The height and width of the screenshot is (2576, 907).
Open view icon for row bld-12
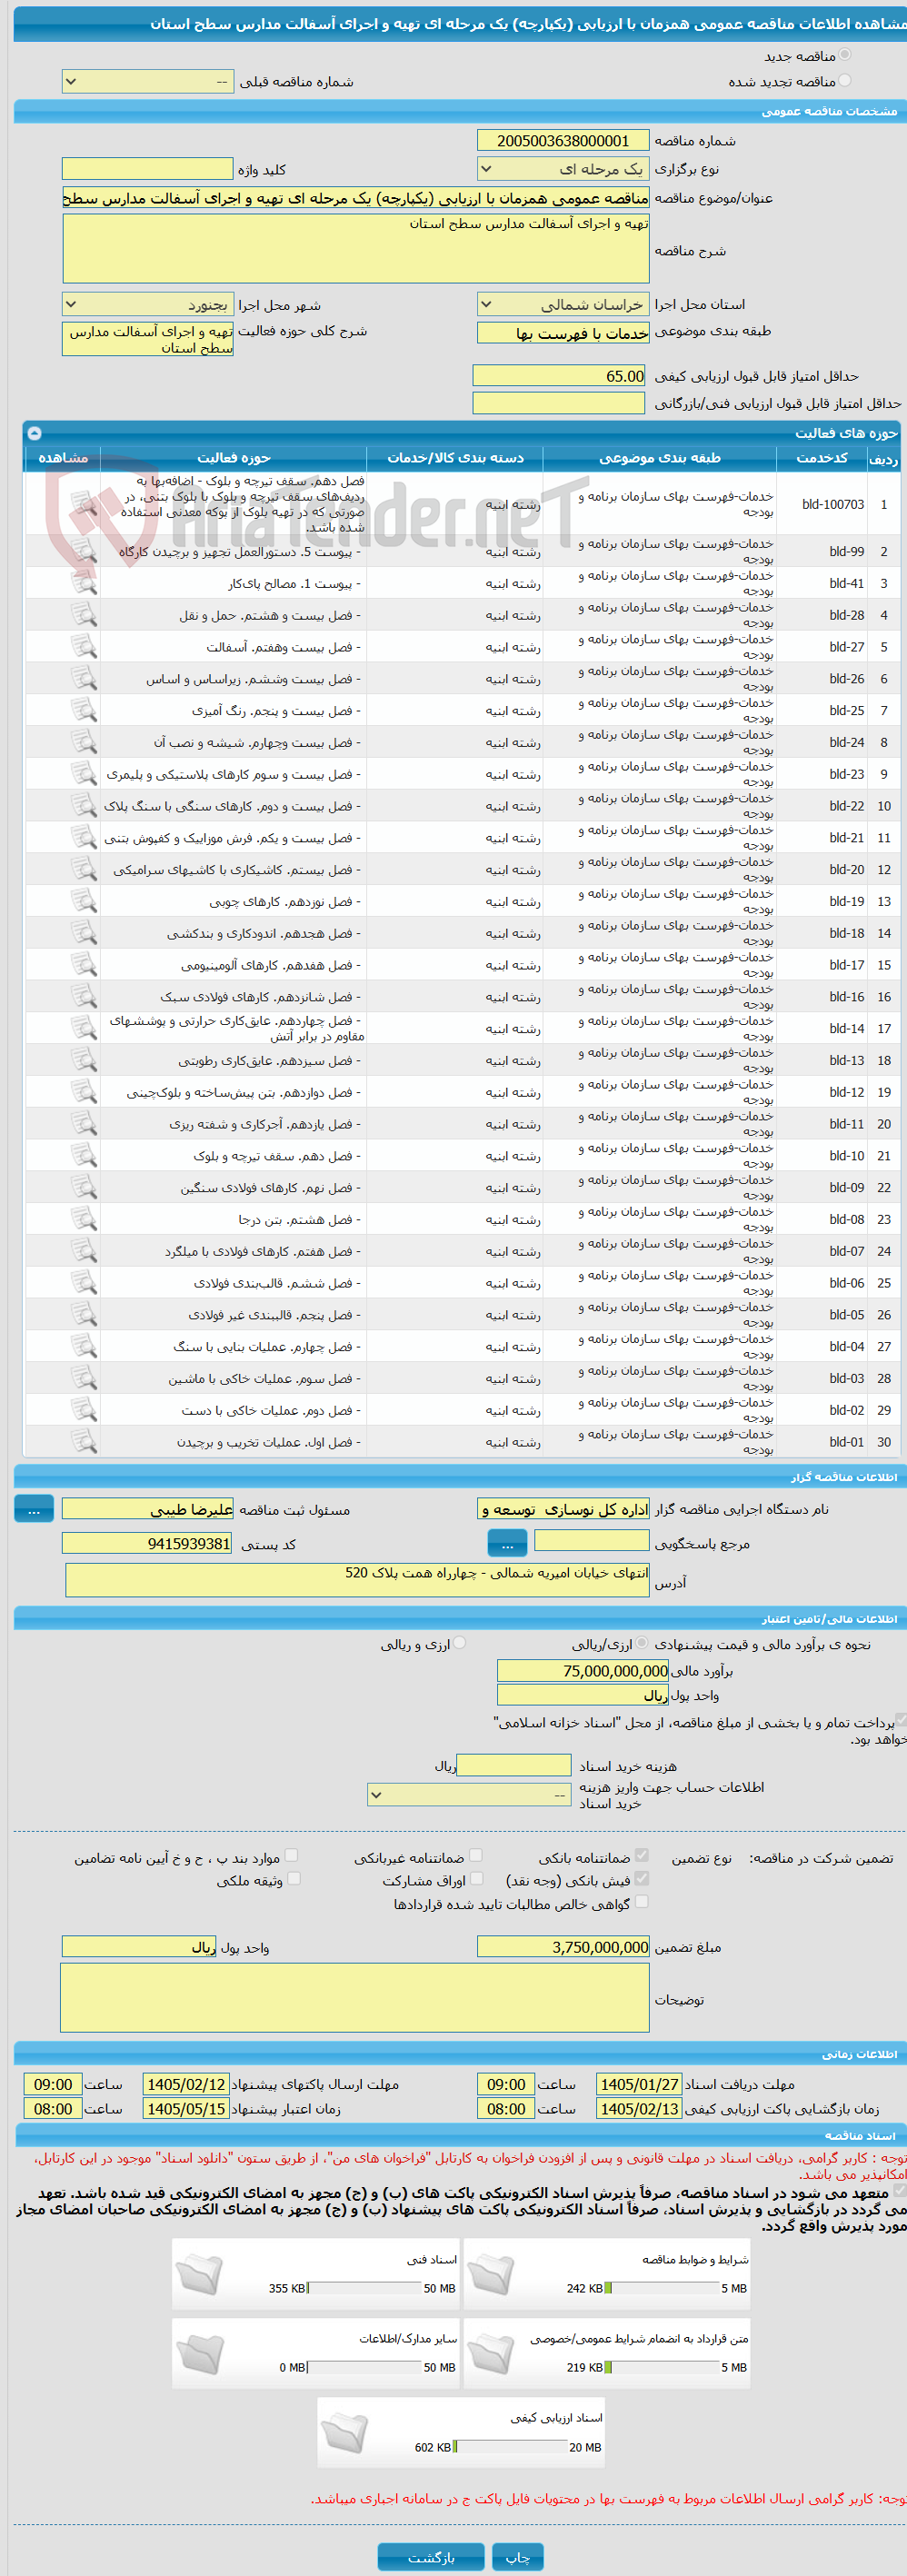pyautogui.click(x=84, y=1092)
